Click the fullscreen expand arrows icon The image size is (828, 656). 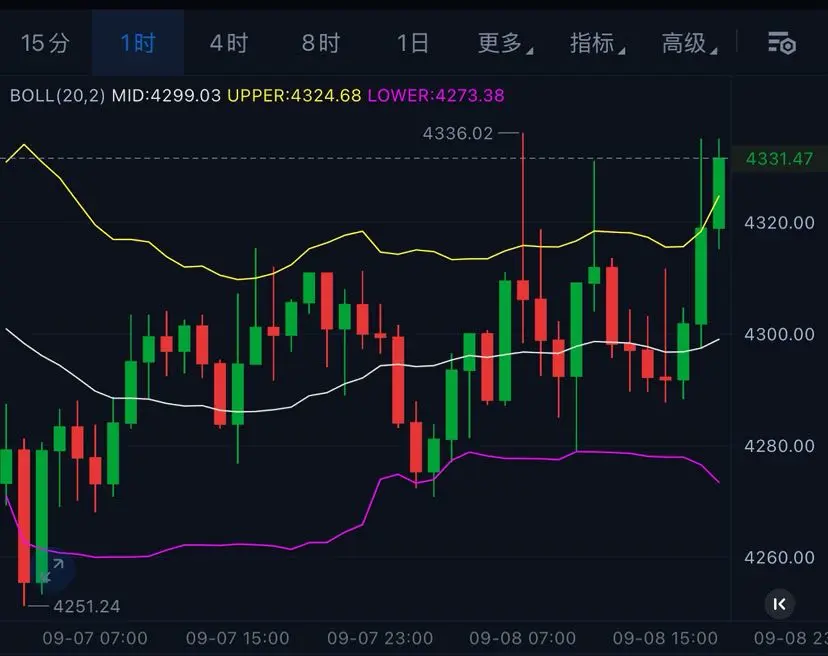pyautogui.click(x=52, y=570)
